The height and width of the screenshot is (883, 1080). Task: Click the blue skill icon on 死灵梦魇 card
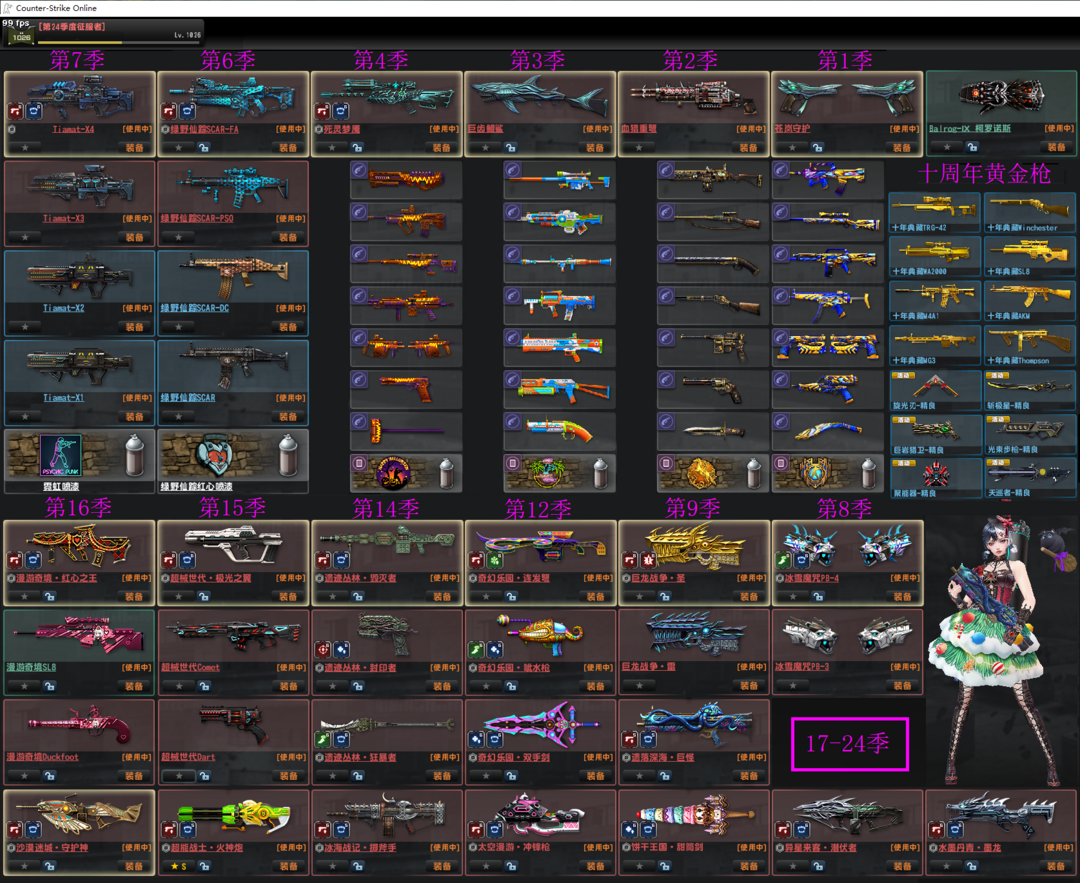click(x=341, y=111)
